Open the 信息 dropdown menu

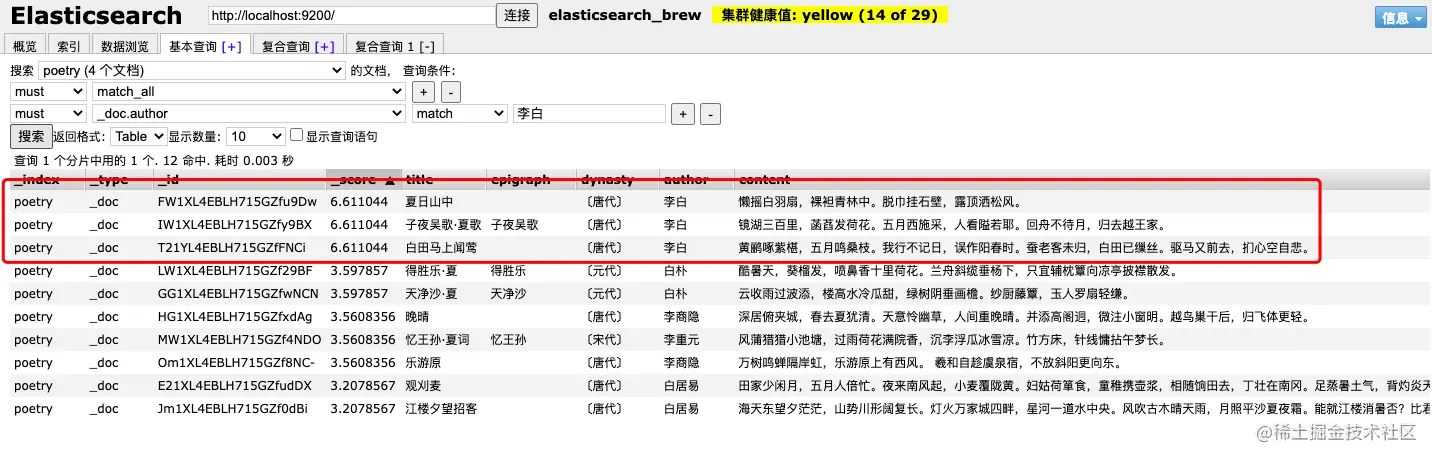1402,18
